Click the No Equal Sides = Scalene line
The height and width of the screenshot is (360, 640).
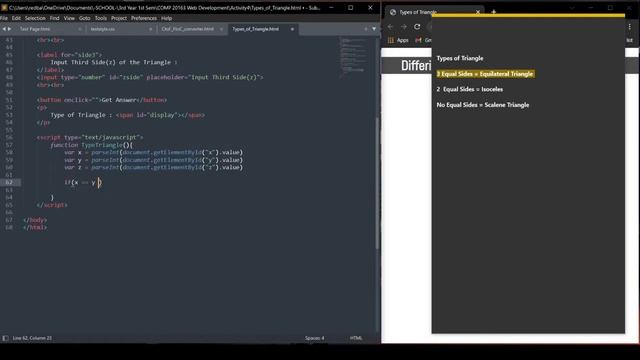(482, 105)
